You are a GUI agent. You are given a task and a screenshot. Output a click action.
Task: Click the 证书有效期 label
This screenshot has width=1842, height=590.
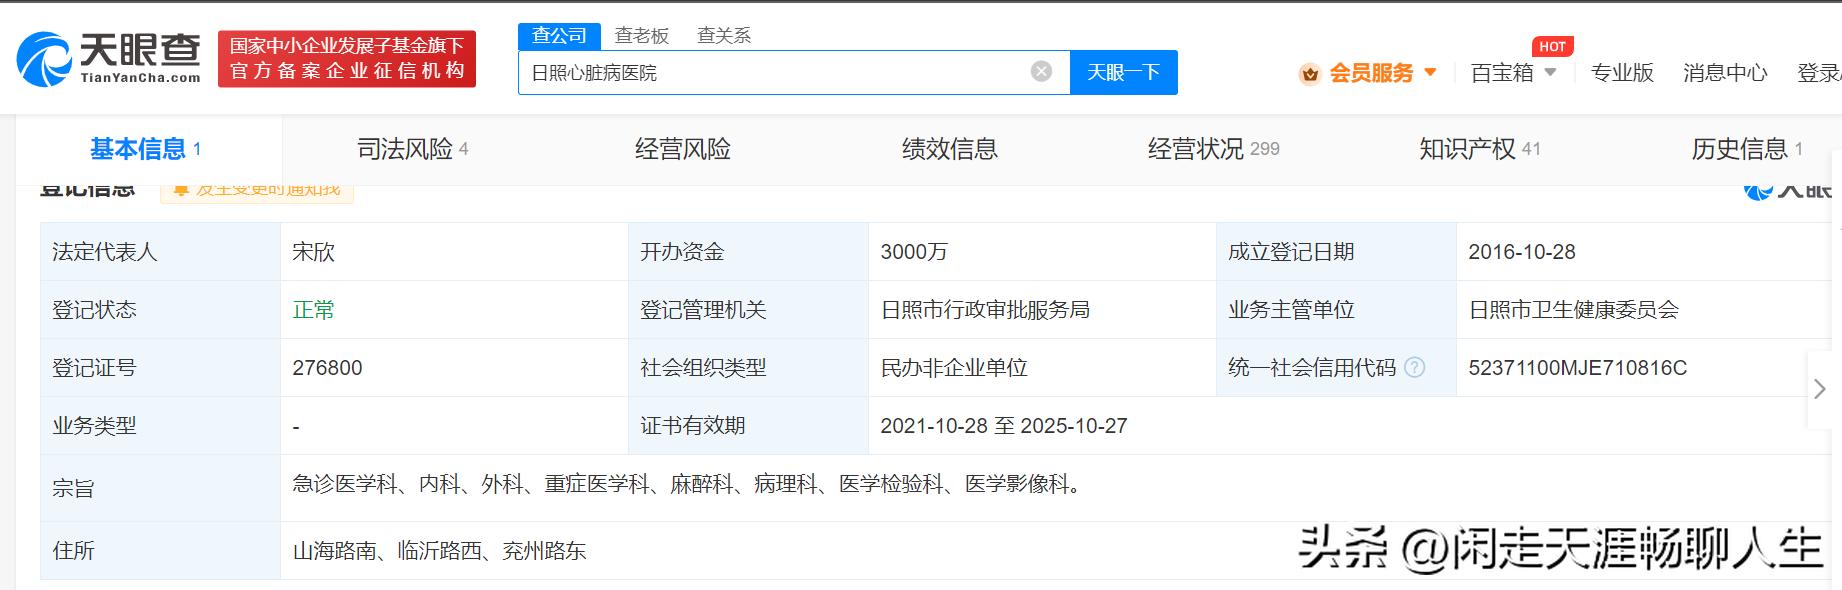click(x=692, y=426)
